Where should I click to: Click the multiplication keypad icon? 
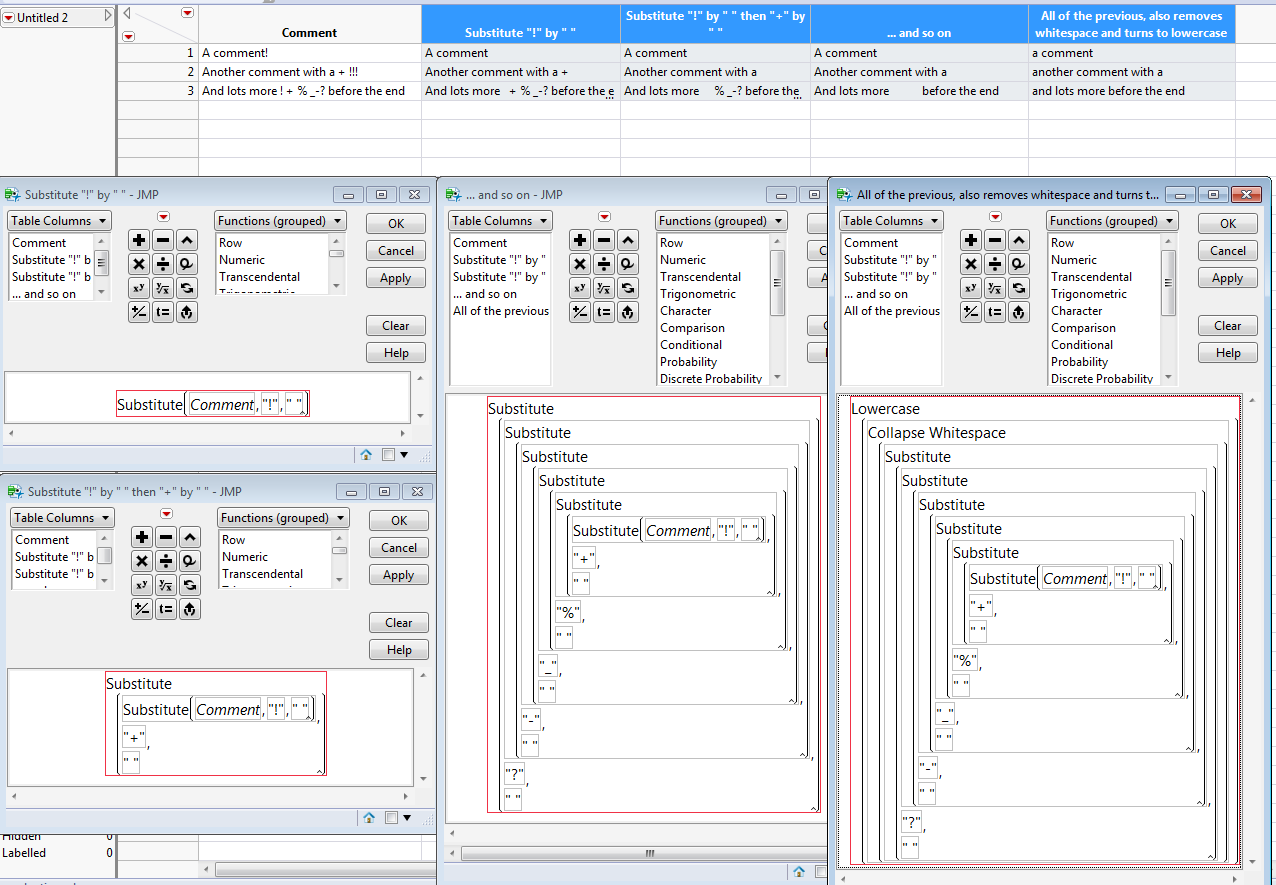(141, 264)
